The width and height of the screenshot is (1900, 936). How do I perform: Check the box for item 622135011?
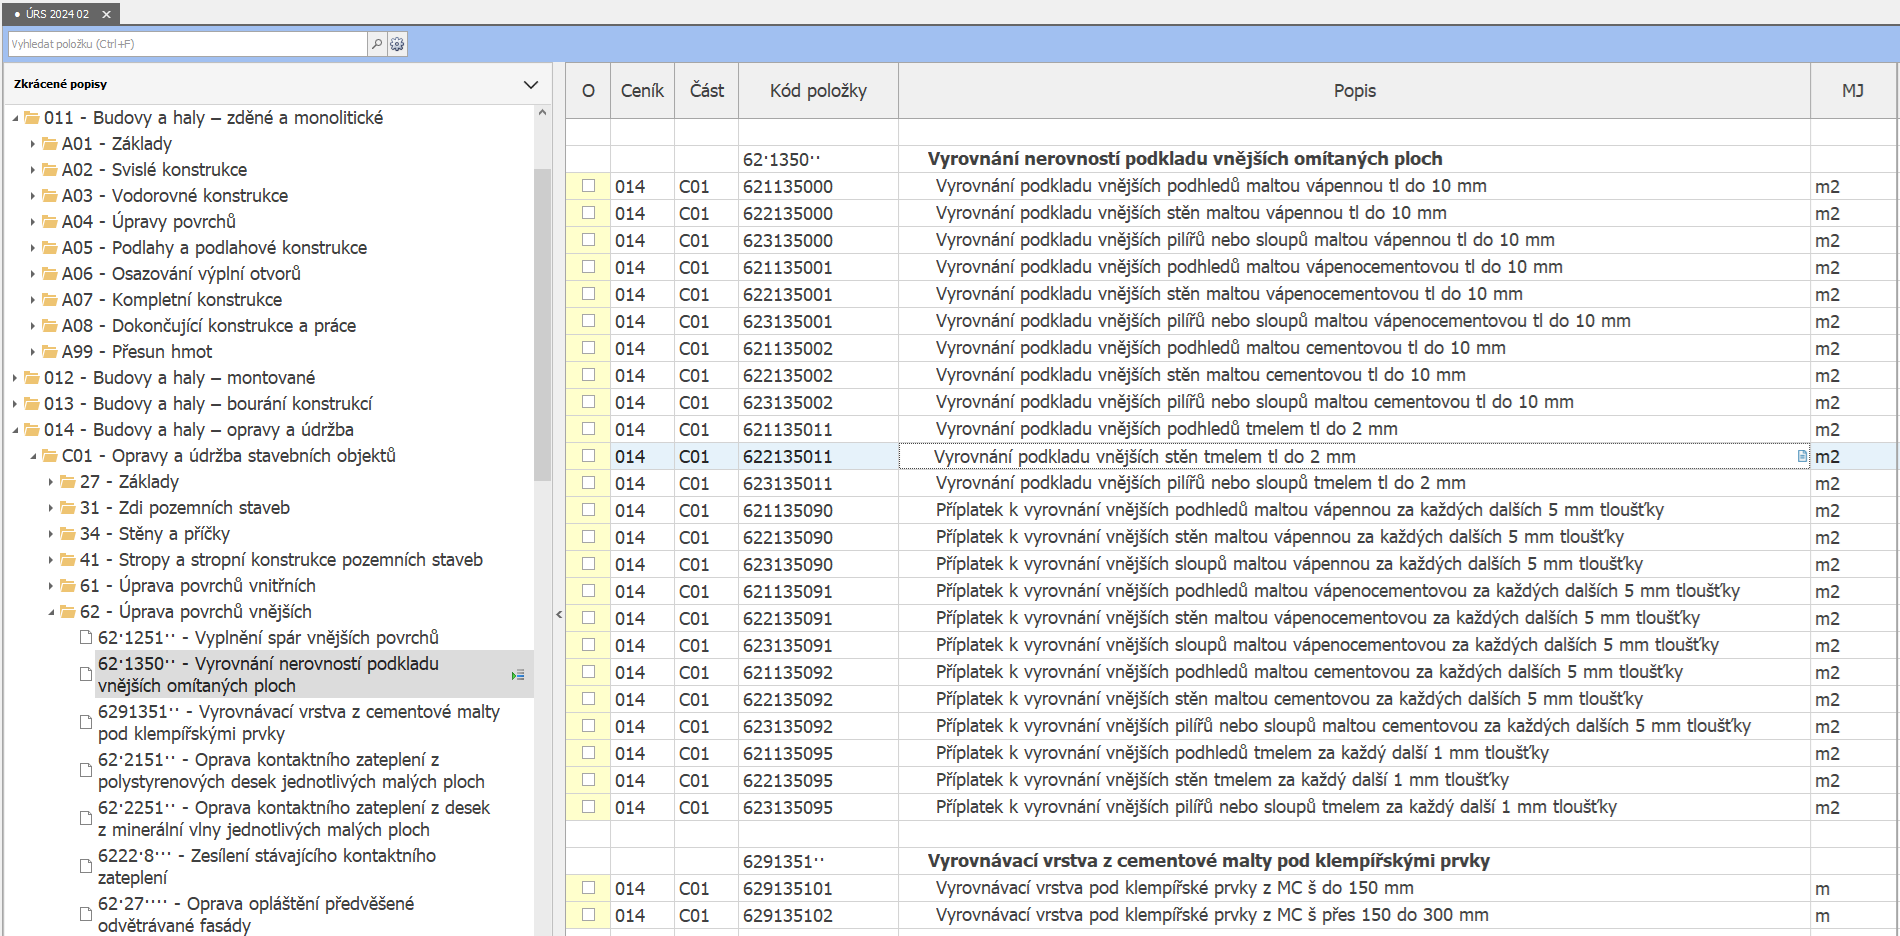pyautogui.click(x=588, y=456)
